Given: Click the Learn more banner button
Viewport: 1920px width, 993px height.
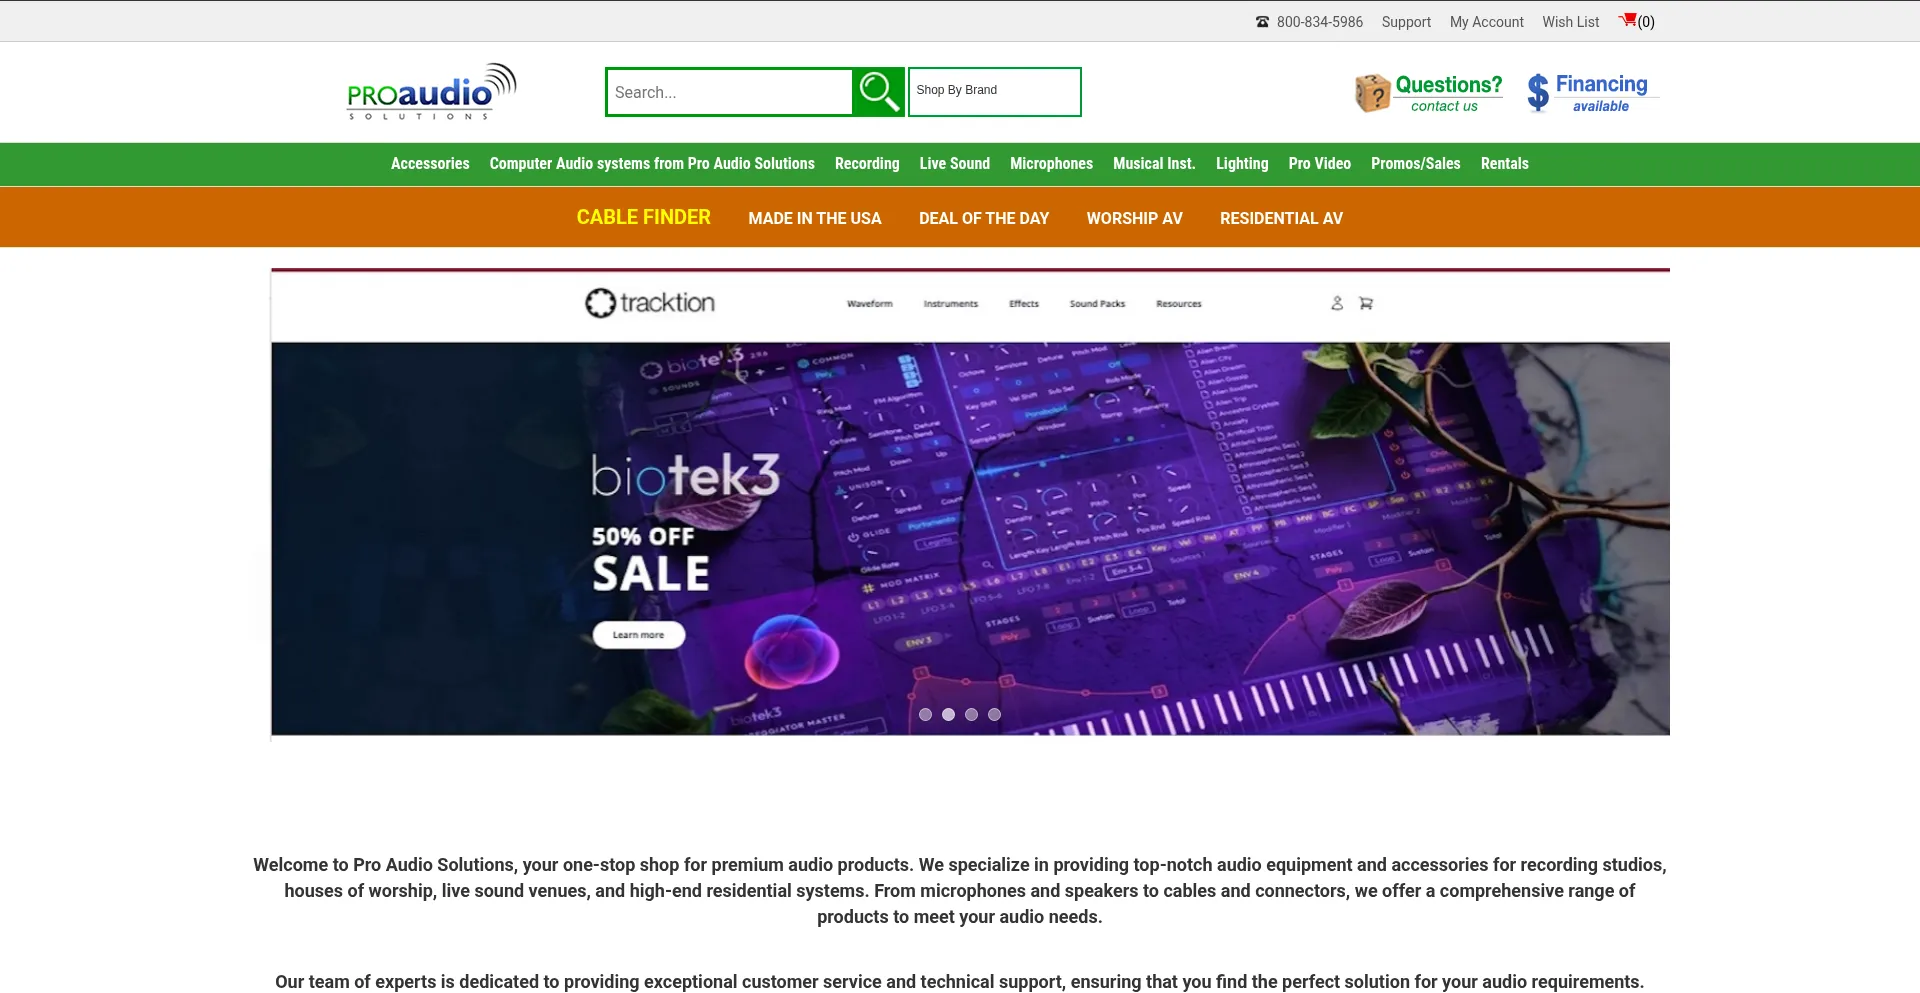Looking at the screenshot, I should tap(639, 635).
